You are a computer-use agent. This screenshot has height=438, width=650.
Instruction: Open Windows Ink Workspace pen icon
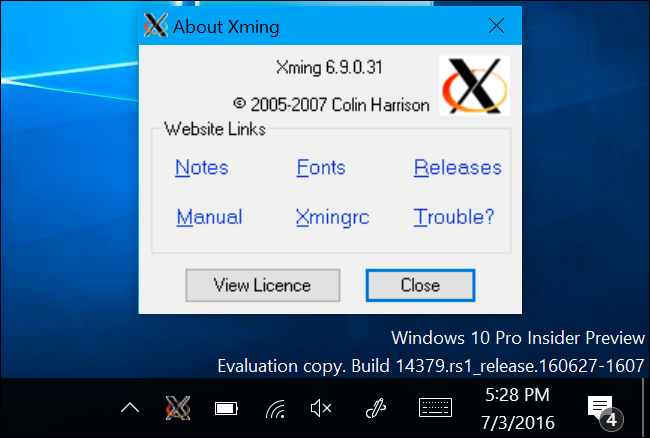tap(376, 408)
